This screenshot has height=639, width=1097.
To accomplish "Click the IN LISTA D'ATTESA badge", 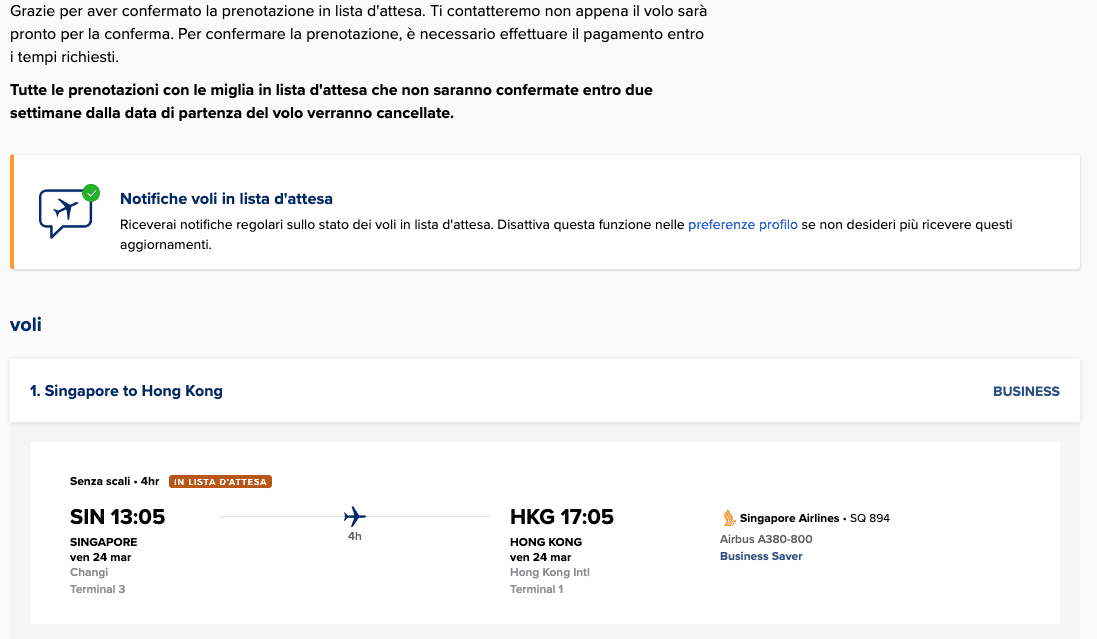I will (220, 482).
